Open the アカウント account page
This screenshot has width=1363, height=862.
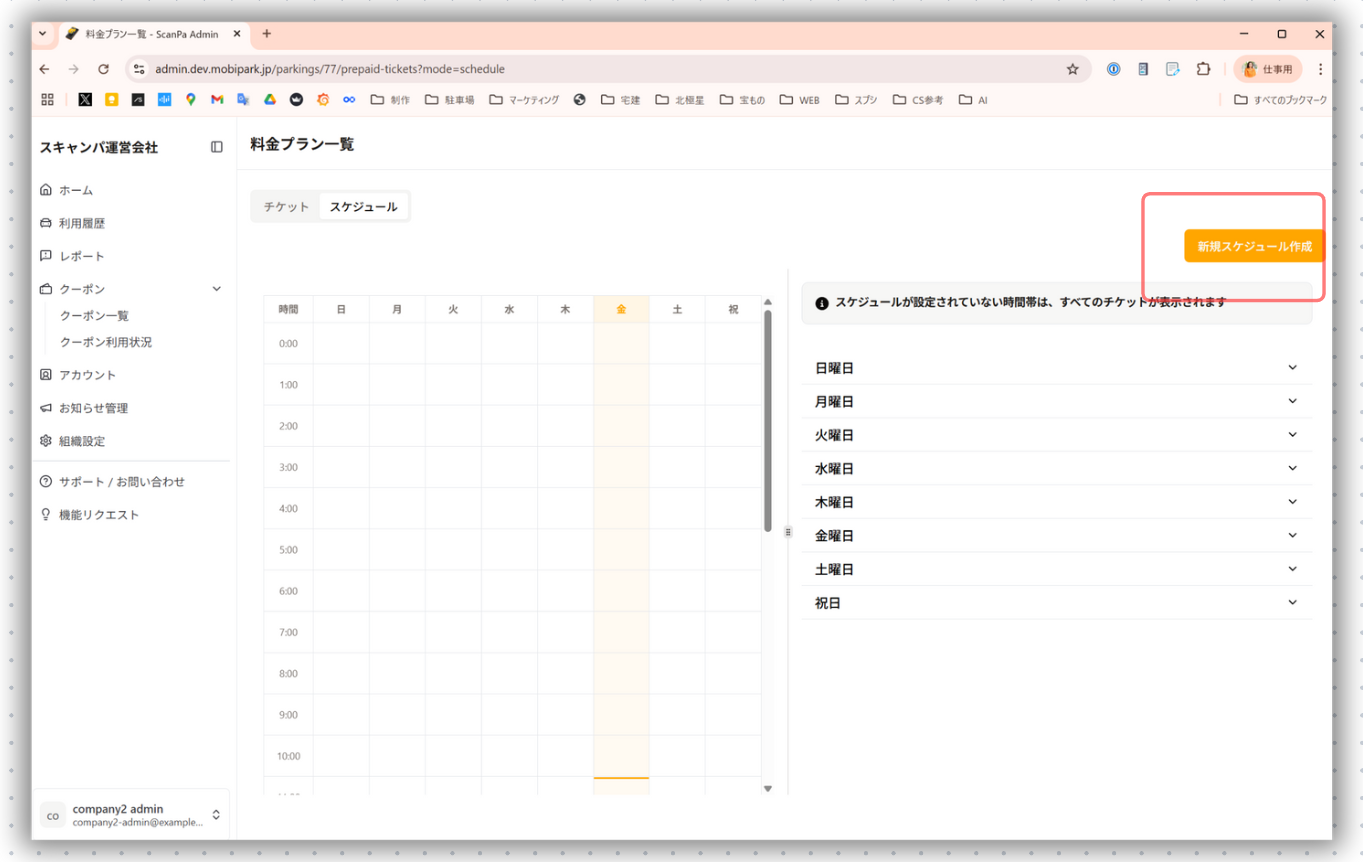87,375
